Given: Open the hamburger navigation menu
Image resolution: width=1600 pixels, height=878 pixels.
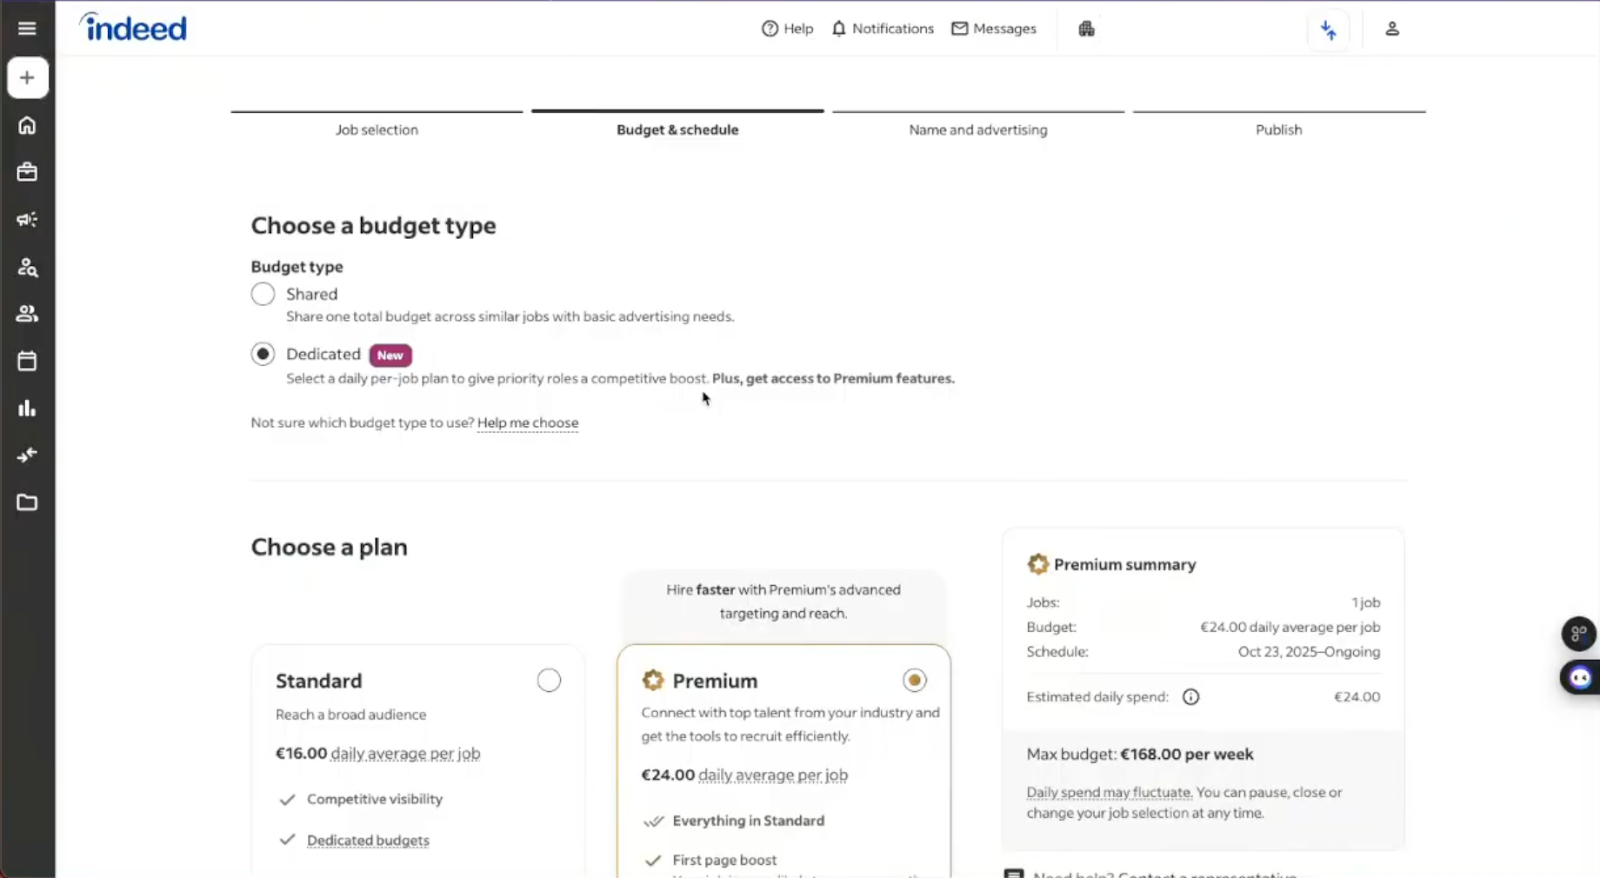Looking at the screenshot, I should pos(27,29).
